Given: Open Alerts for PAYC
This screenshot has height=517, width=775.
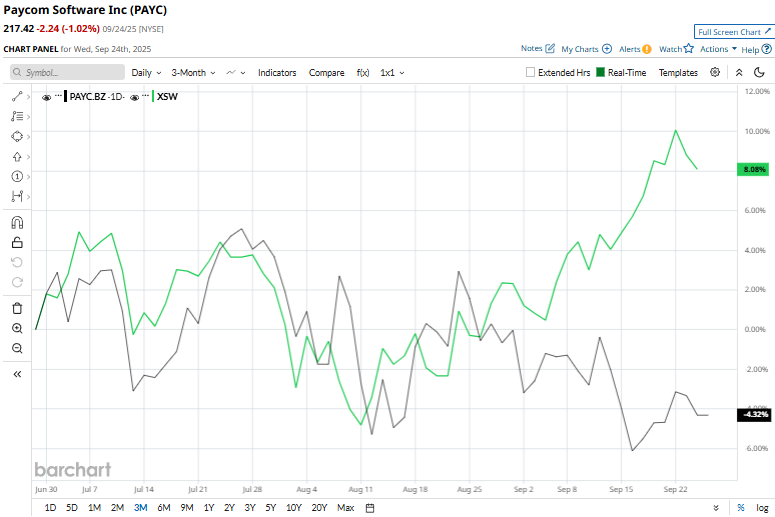Looking at the screenshot, I should 635,49.
